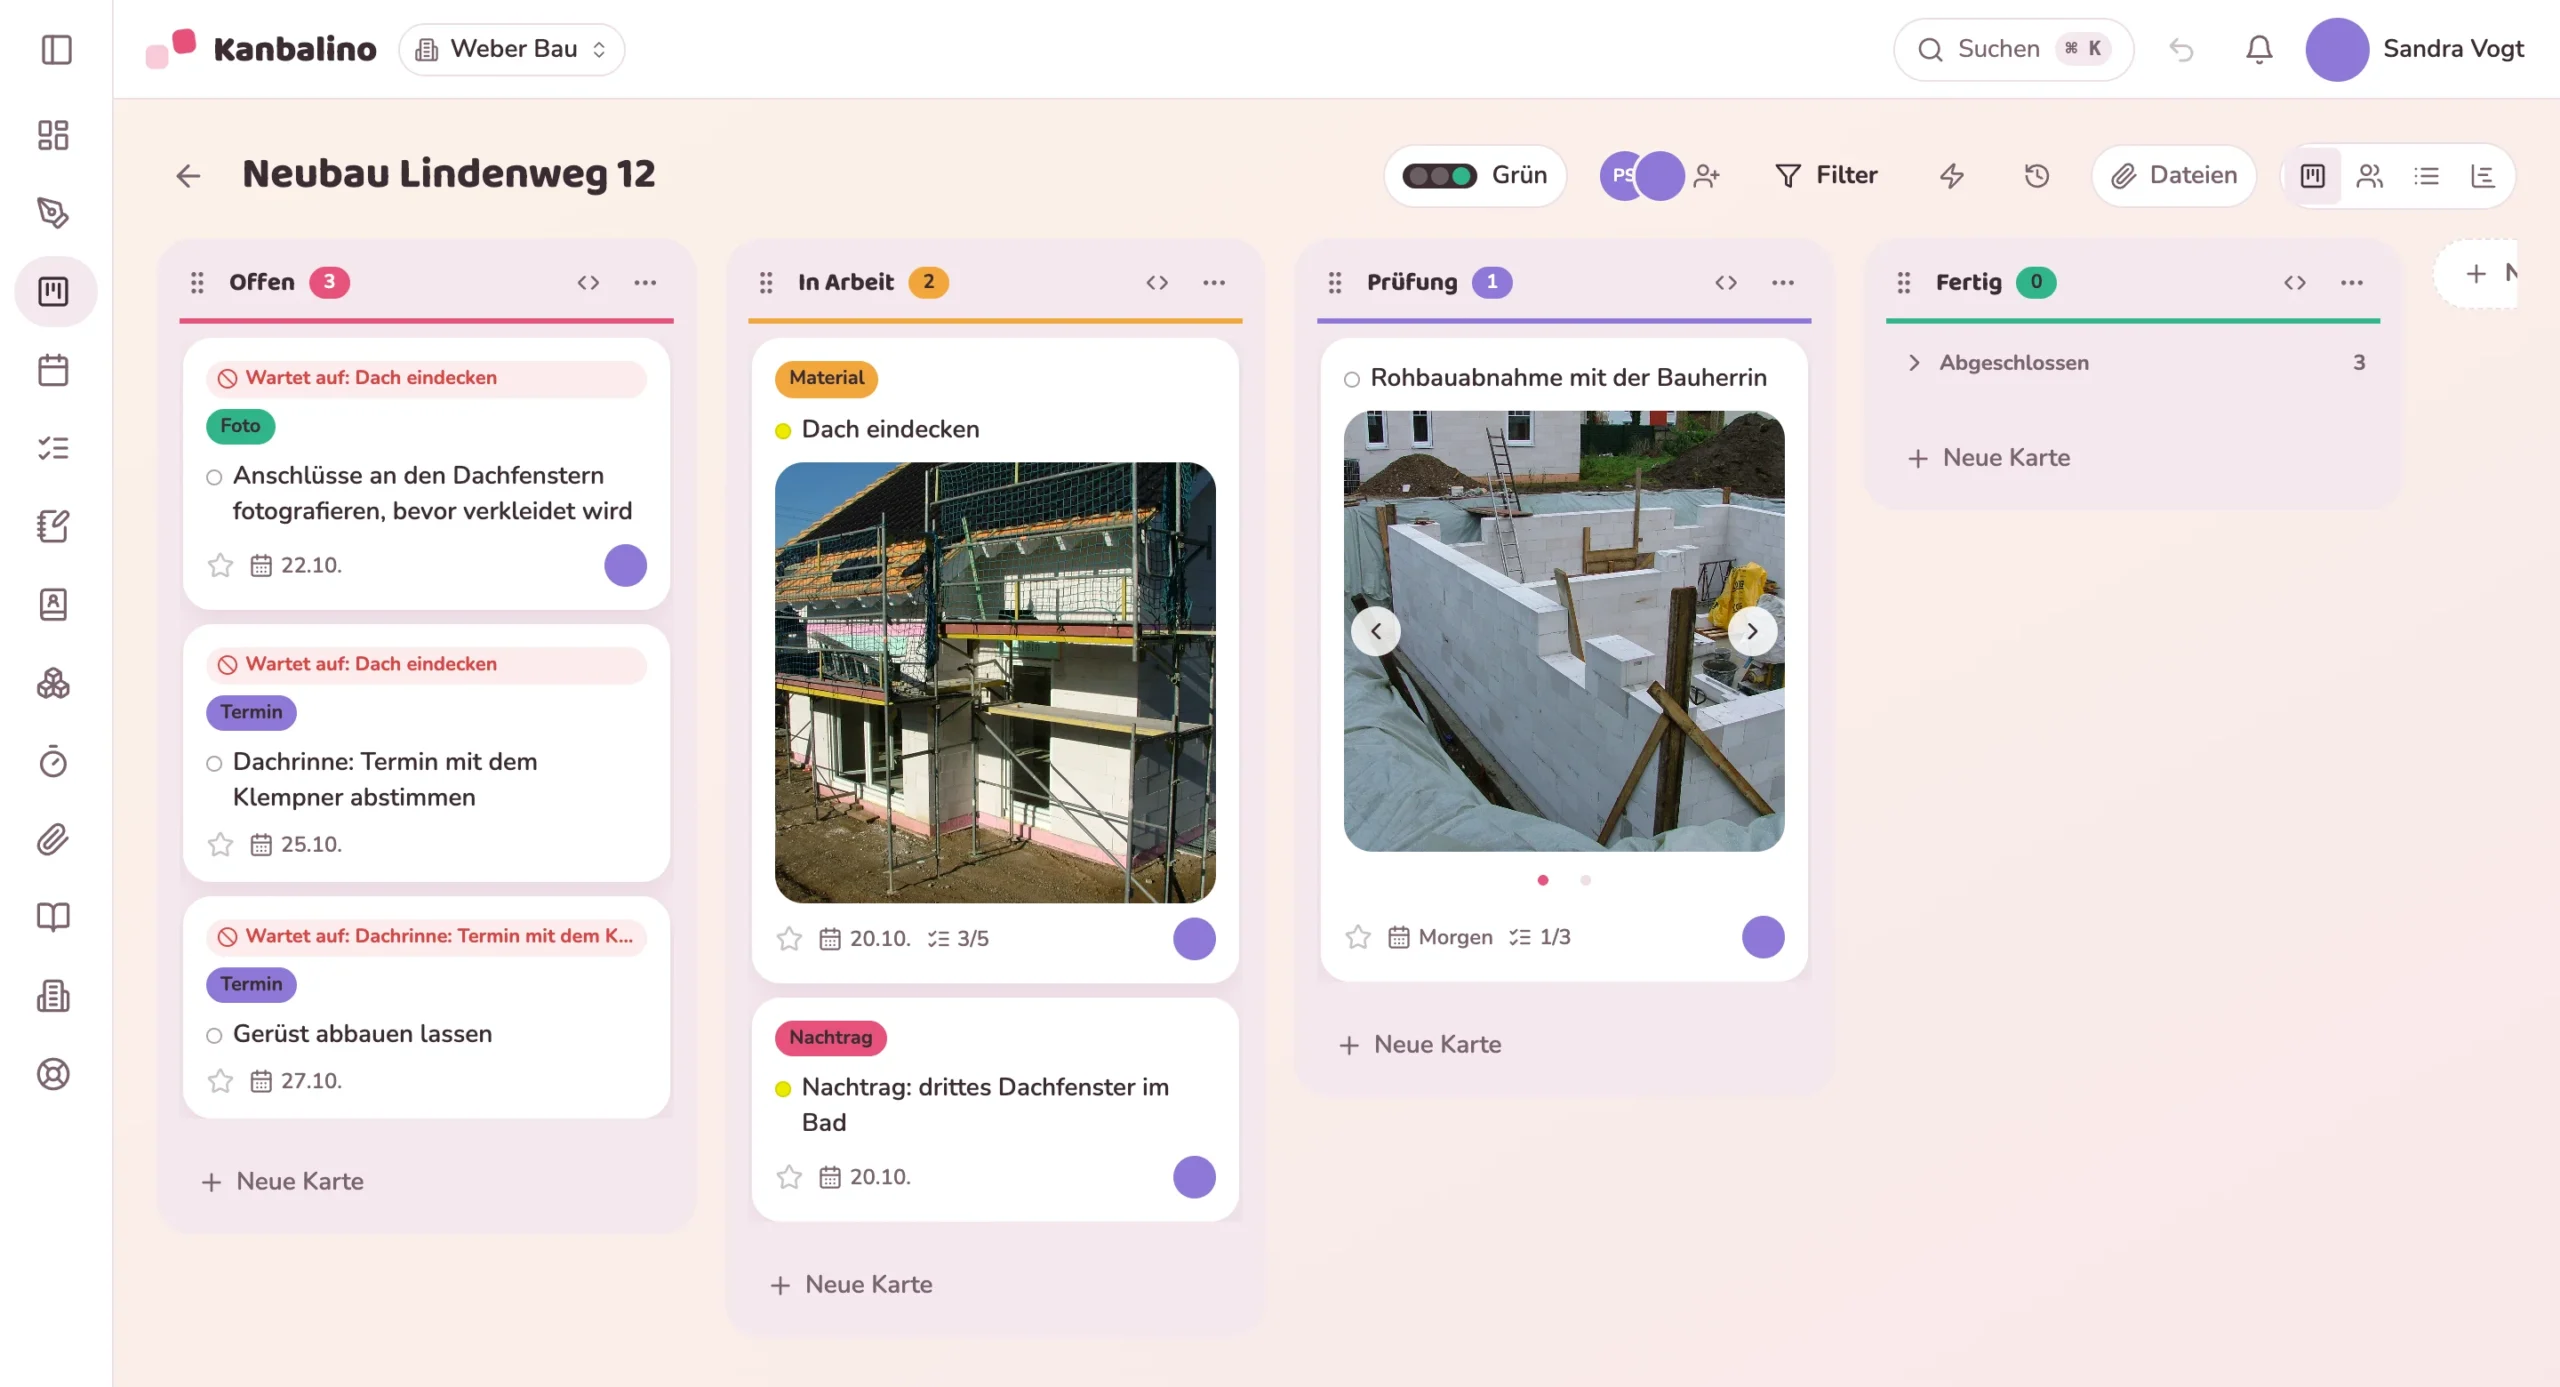Open the Prüfung column more menu

pyautogui.click(x=1783, y=283)
